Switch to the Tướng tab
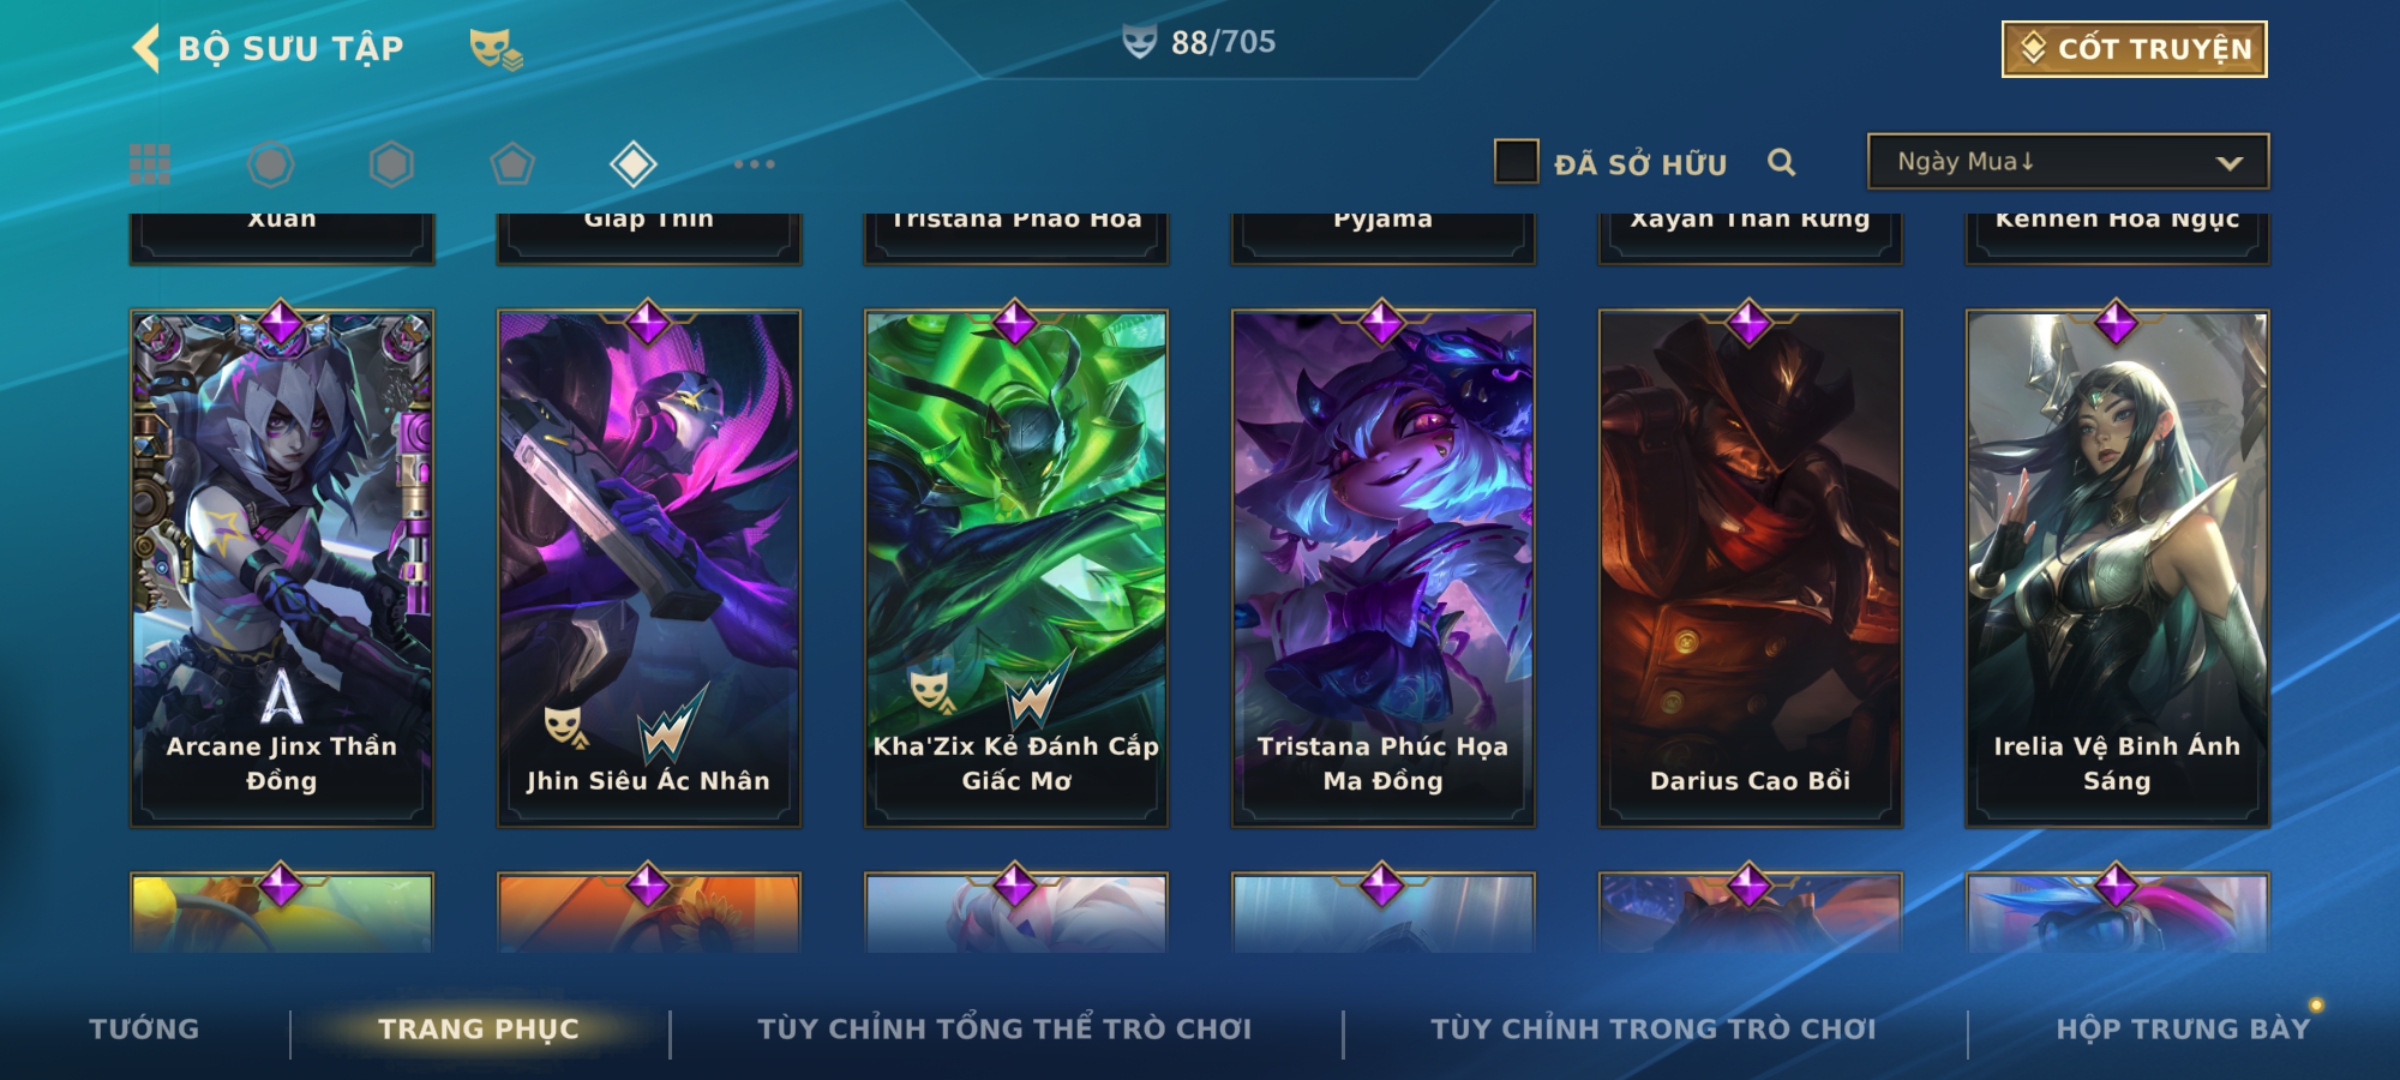The height and width of the screenshot is (1080, 2400). (144, 1029)
